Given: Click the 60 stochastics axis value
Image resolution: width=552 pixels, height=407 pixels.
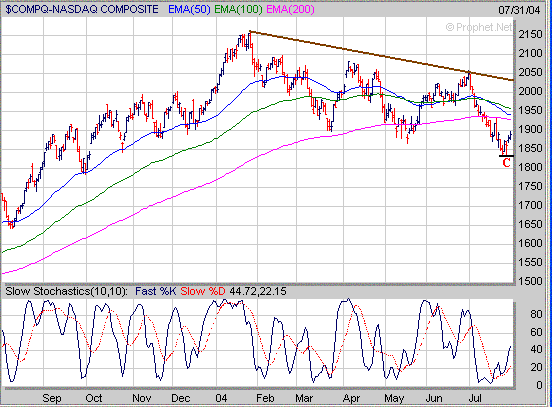Looking at the screenshot, I should click(x=536, y=332).
